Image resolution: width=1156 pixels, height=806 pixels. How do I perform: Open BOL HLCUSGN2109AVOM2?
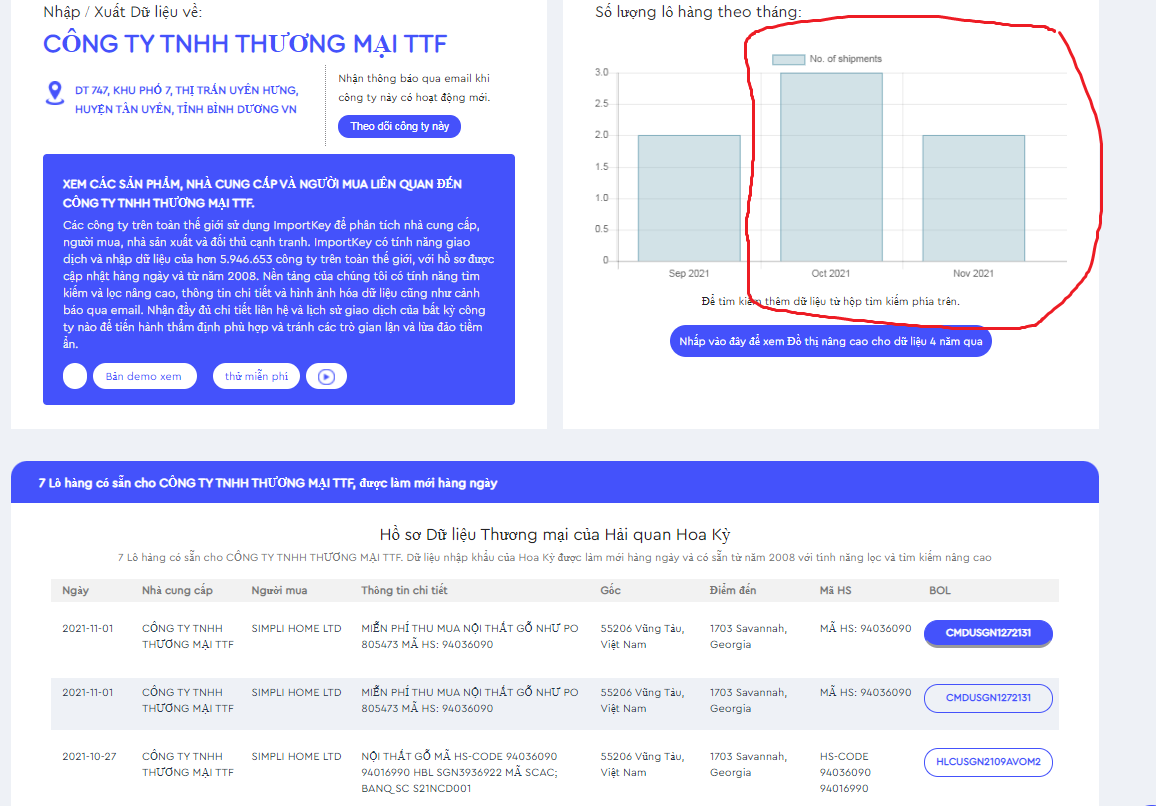tap(988, 762)
